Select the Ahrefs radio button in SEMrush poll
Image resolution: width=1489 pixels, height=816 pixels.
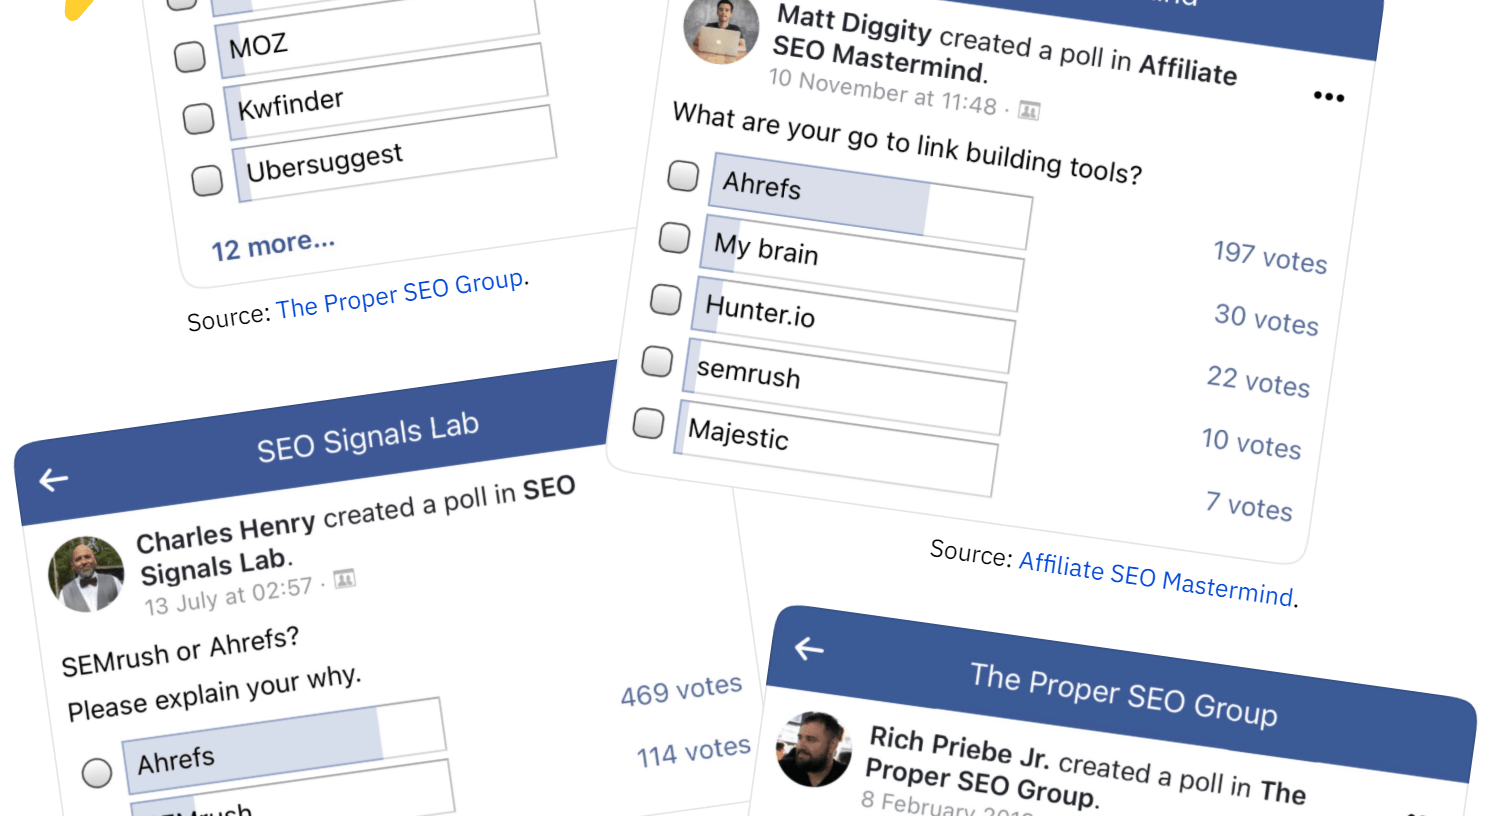point(97,772)
